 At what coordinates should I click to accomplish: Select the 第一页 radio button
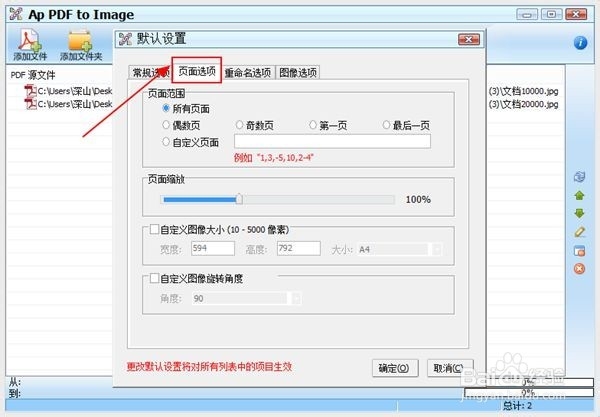[313, 125]
